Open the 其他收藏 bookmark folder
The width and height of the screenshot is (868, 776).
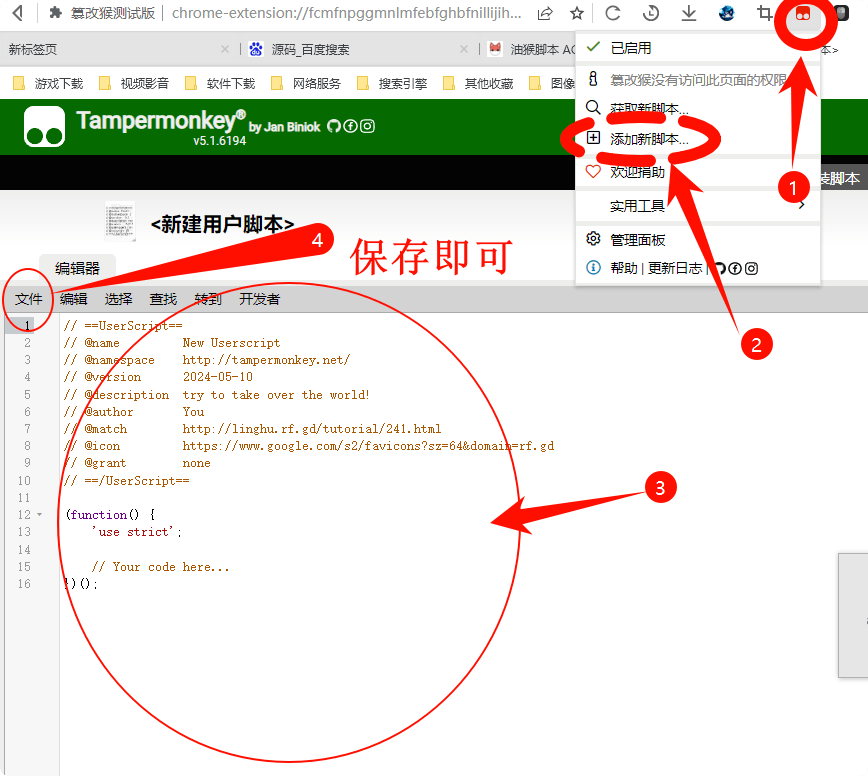tap(478, 83)
